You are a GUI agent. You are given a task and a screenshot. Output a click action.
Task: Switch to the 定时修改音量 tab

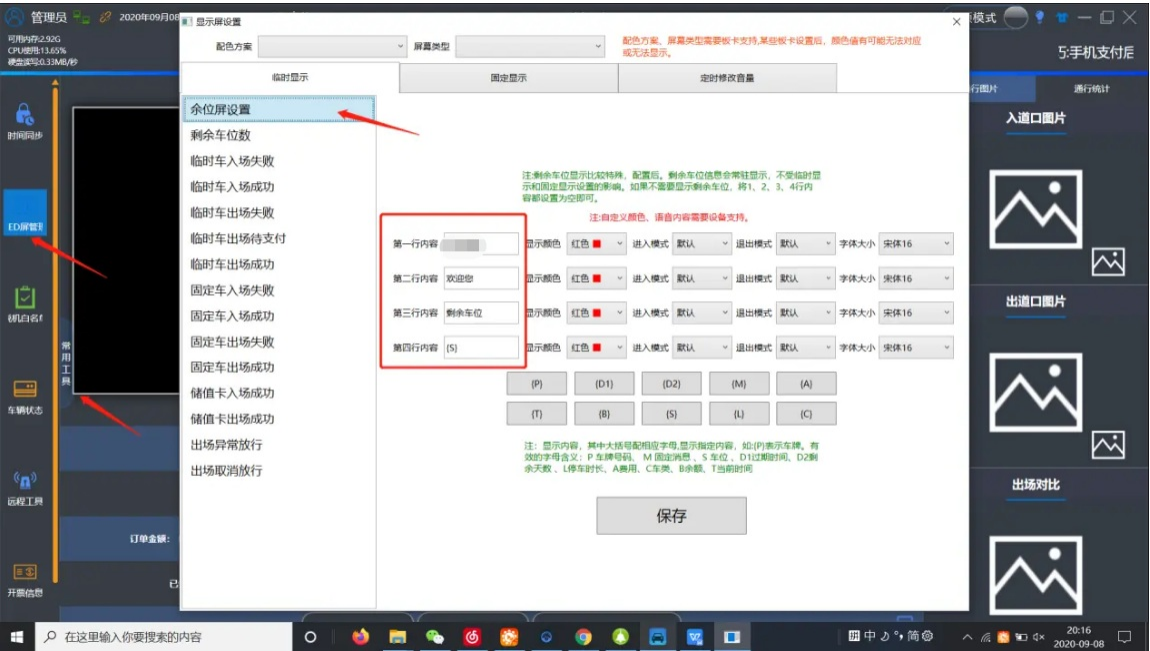coord(727,78)
